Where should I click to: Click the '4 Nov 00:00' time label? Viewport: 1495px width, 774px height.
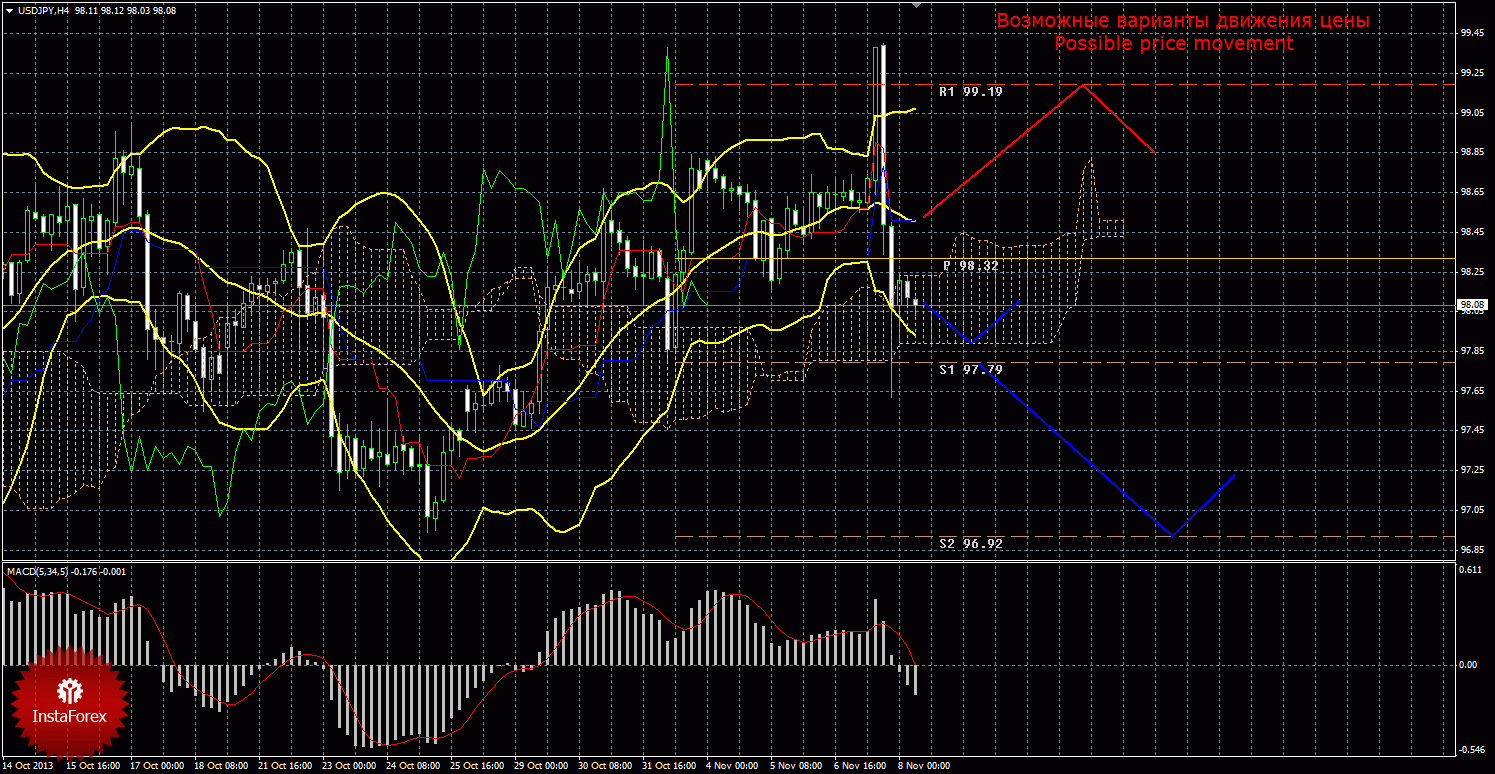[732, 767]
